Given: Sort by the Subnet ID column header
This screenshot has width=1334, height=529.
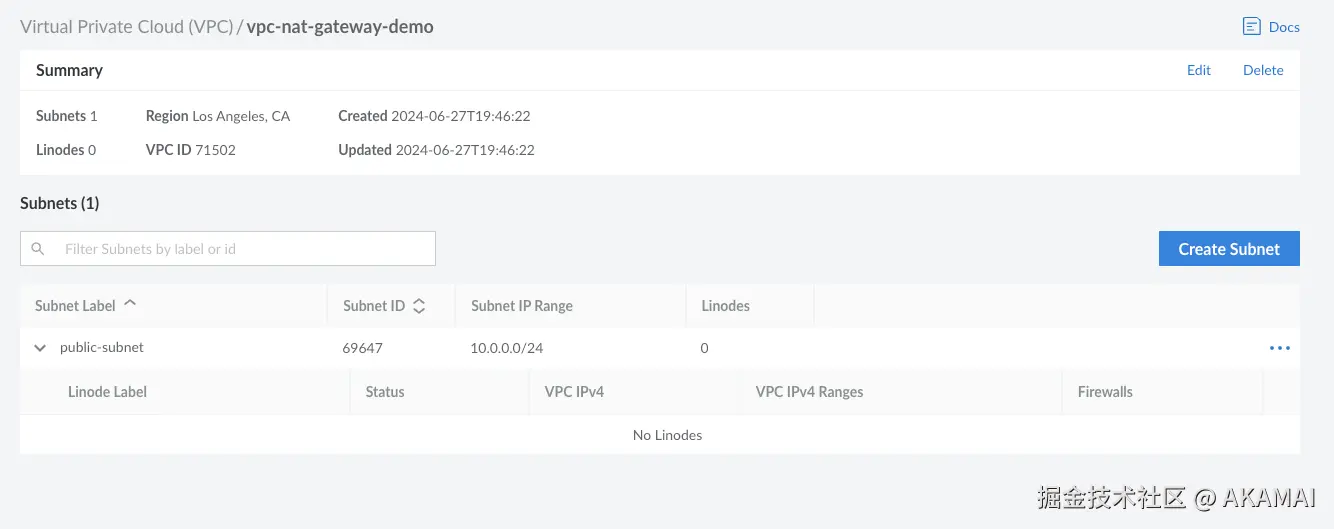Looking at the screenshot, I should tap(374, 306).
